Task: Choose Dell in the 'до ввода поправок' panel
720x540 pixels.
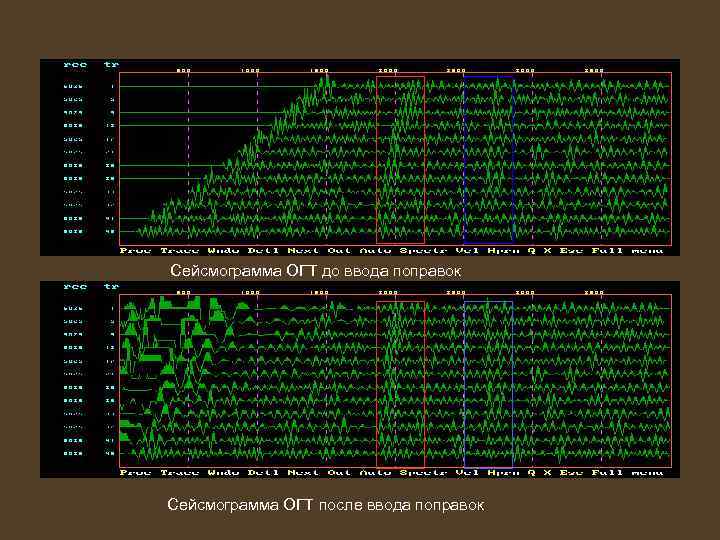Action: click(263, 250)
